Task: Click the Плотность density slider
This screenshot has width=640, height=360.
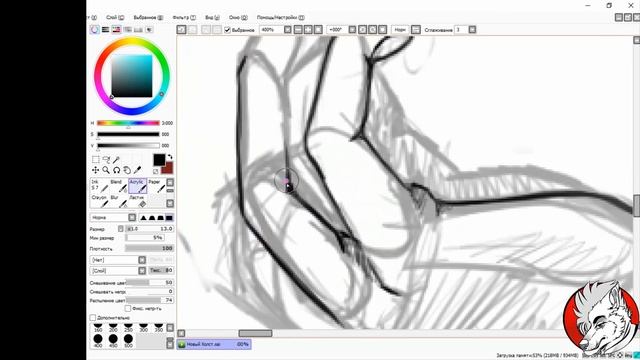Action: [x=149, y=248]
